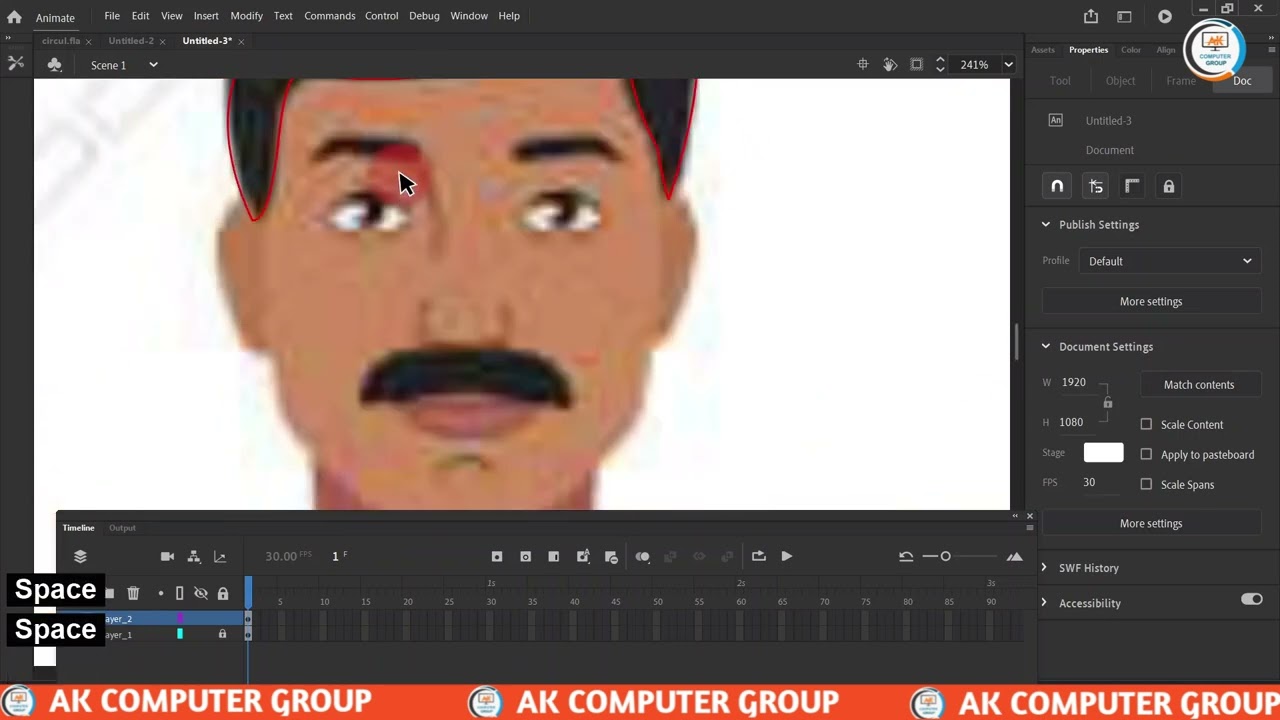This screenshot has width=1280, height=720.
Task: Collapse the Publish Settings section
Action: point(1046,224)
